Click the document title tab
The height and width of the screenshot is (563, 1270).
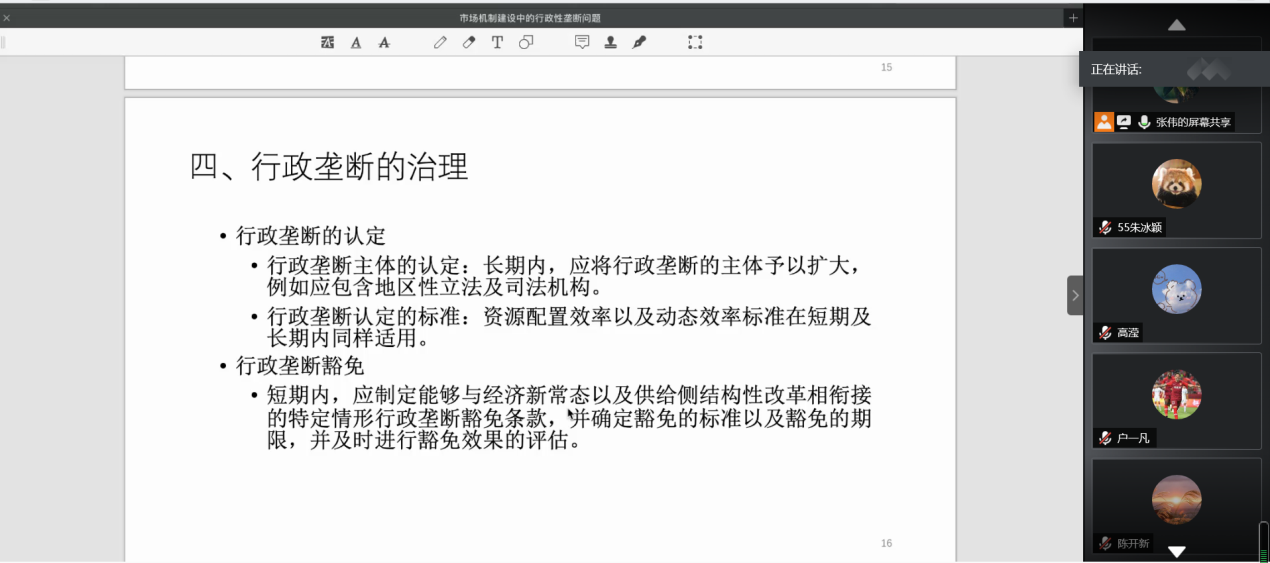pyautogui.click(x=530, y=18)
